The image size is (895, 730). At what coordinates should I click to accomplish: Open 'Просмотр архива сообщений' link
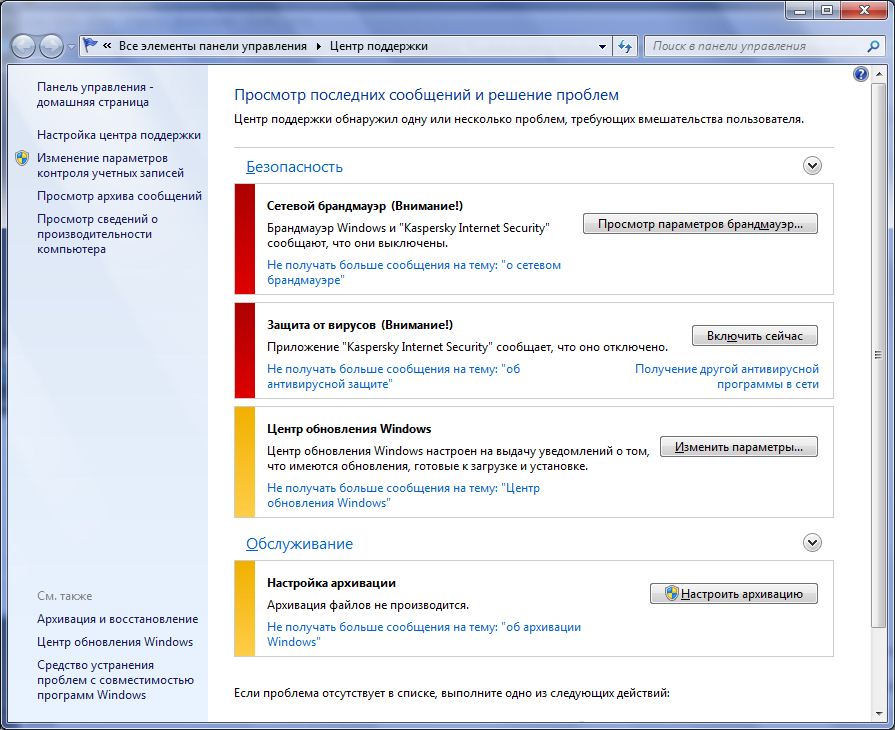tap(119, 196)
